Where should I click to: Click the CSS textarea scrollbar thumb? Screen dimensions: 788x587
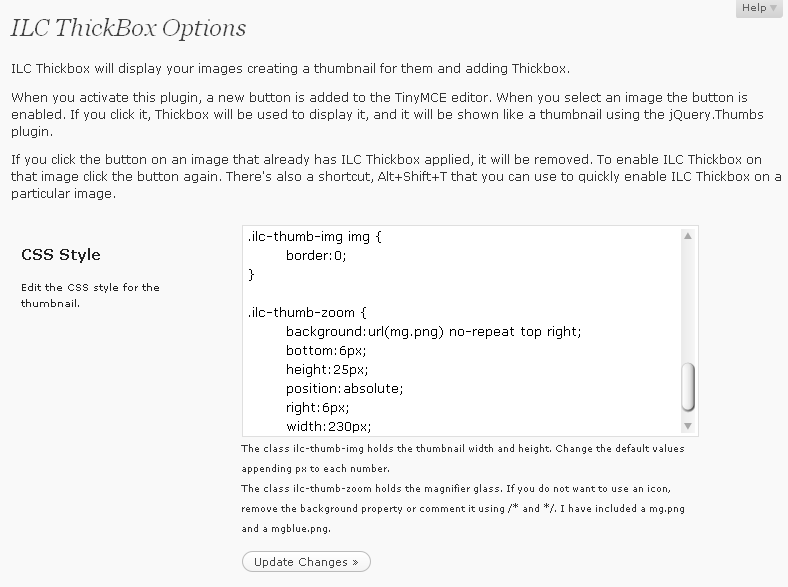point(688,387)
